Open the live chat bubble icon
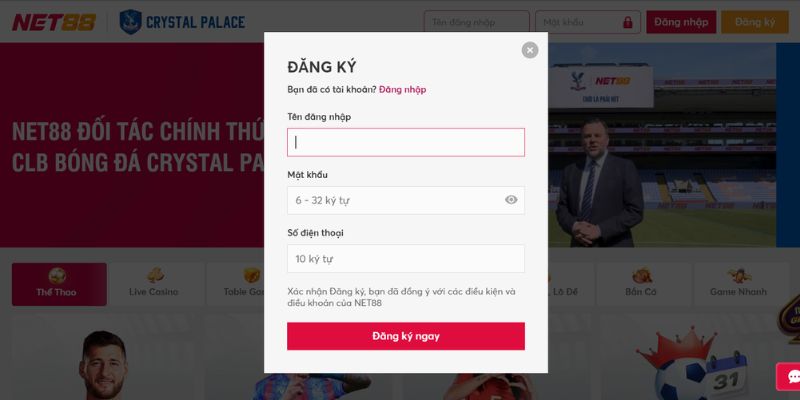This screenshot has width=800, height=400. pos(792,377)
